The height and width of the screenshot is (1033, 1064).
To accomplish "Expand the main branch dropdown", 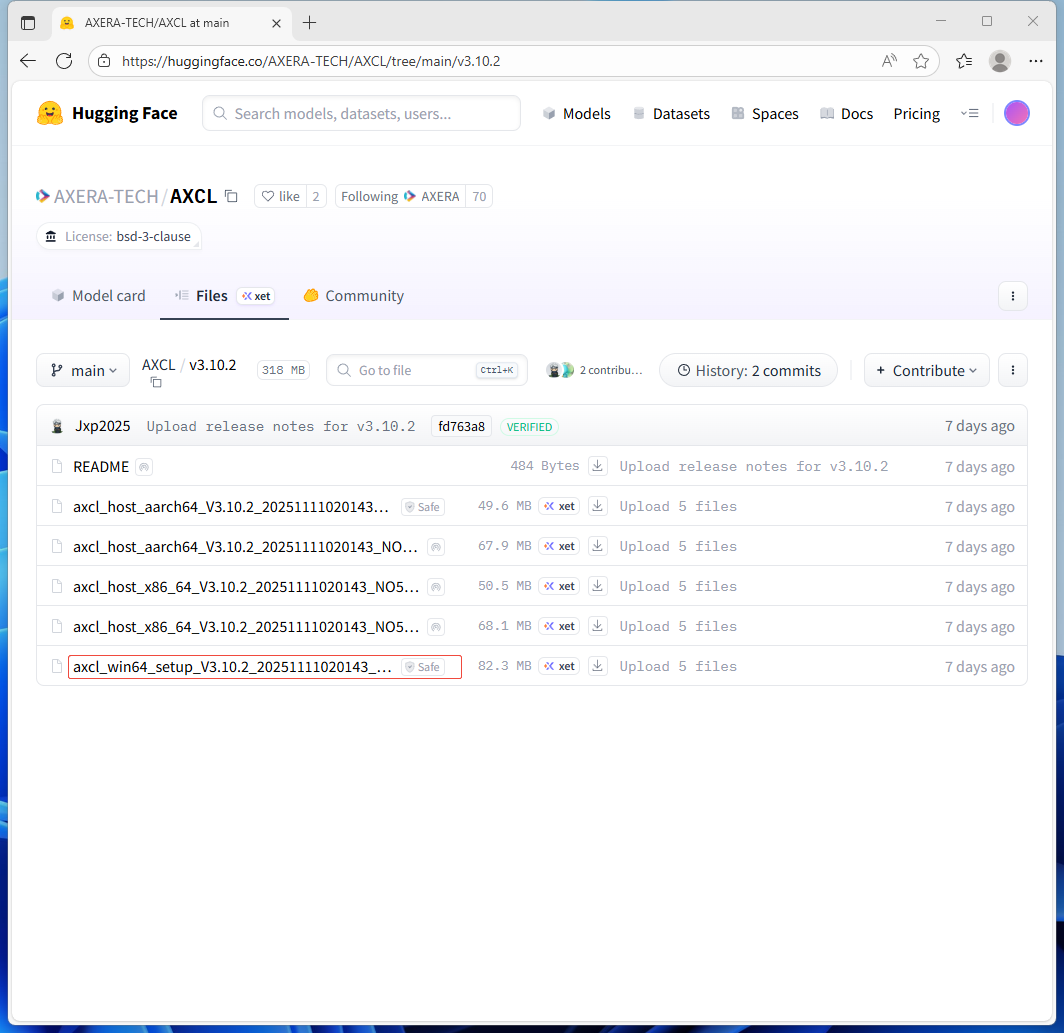I will click(83, 370).
